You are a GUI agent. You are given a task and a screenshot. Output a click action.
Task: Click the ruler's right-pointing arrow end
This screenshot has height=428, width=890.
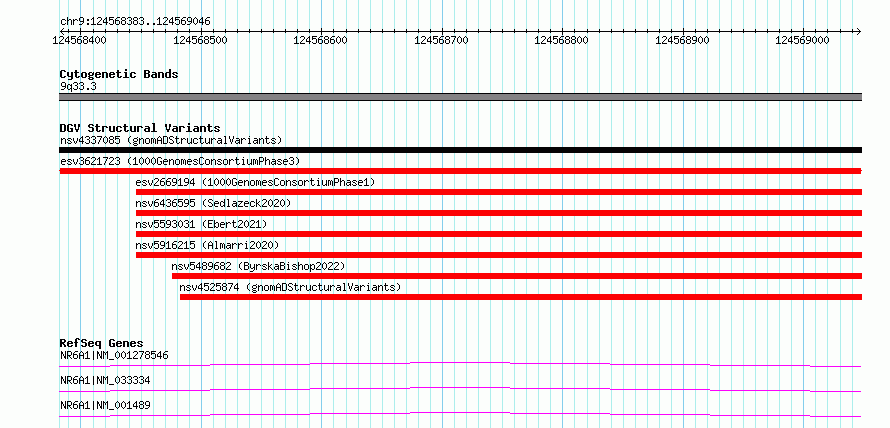(858, 31)
